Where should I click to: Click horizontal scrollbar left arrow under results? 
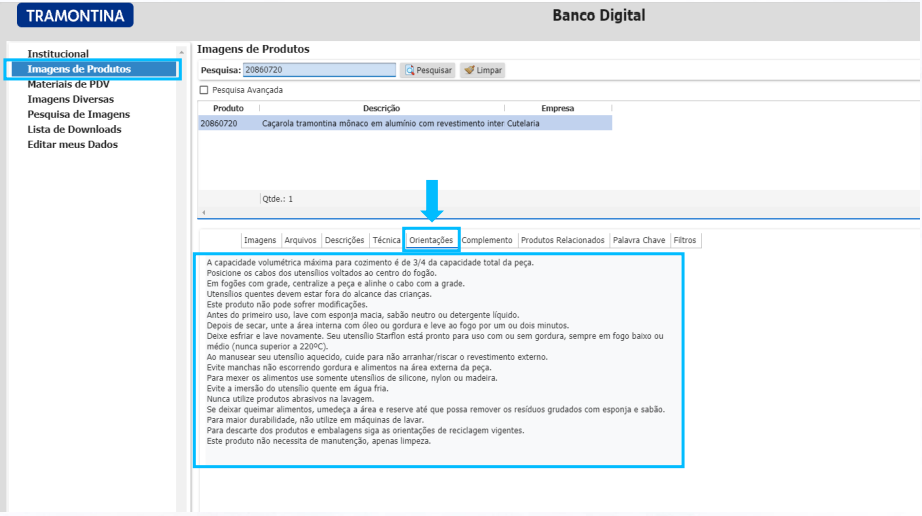click(x=203, y=212)
